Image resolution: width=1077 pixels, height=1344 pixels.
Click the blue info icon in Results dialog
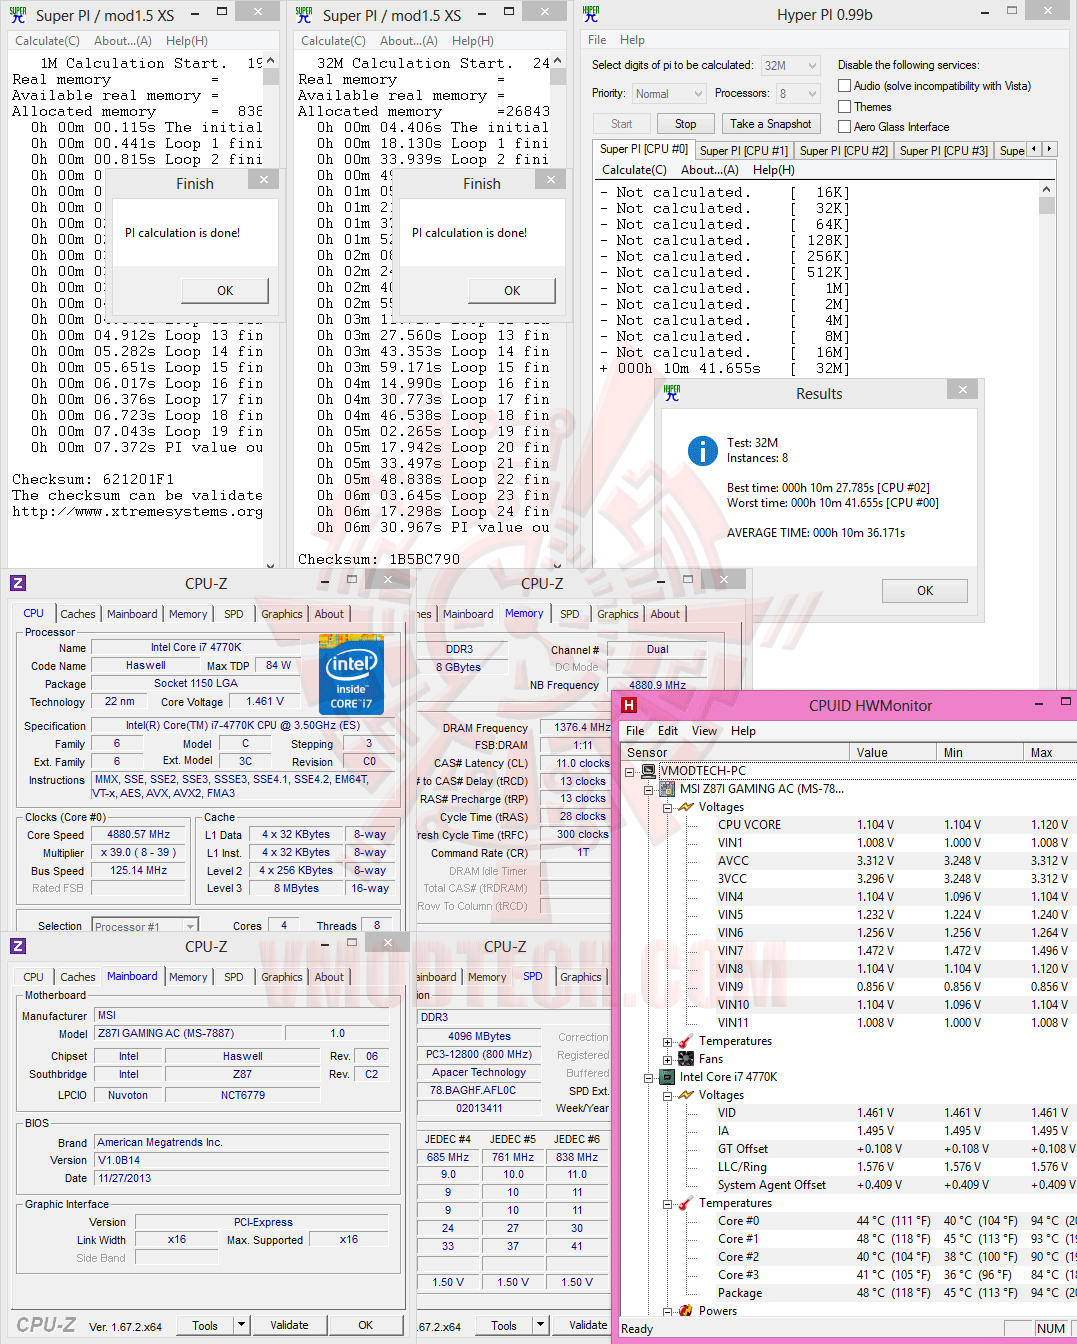click(702, 451)
